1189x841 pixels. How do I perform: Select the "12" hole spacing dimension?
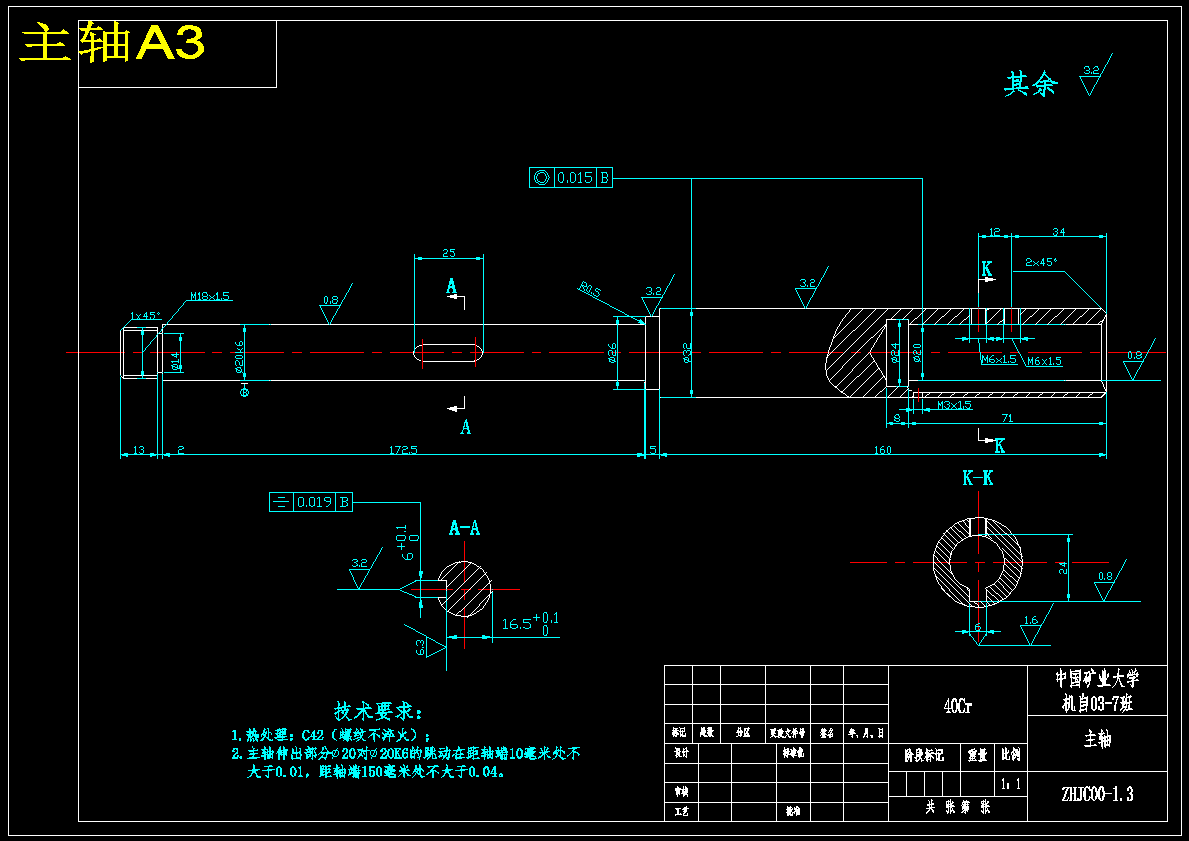click(x=995, y=232)
